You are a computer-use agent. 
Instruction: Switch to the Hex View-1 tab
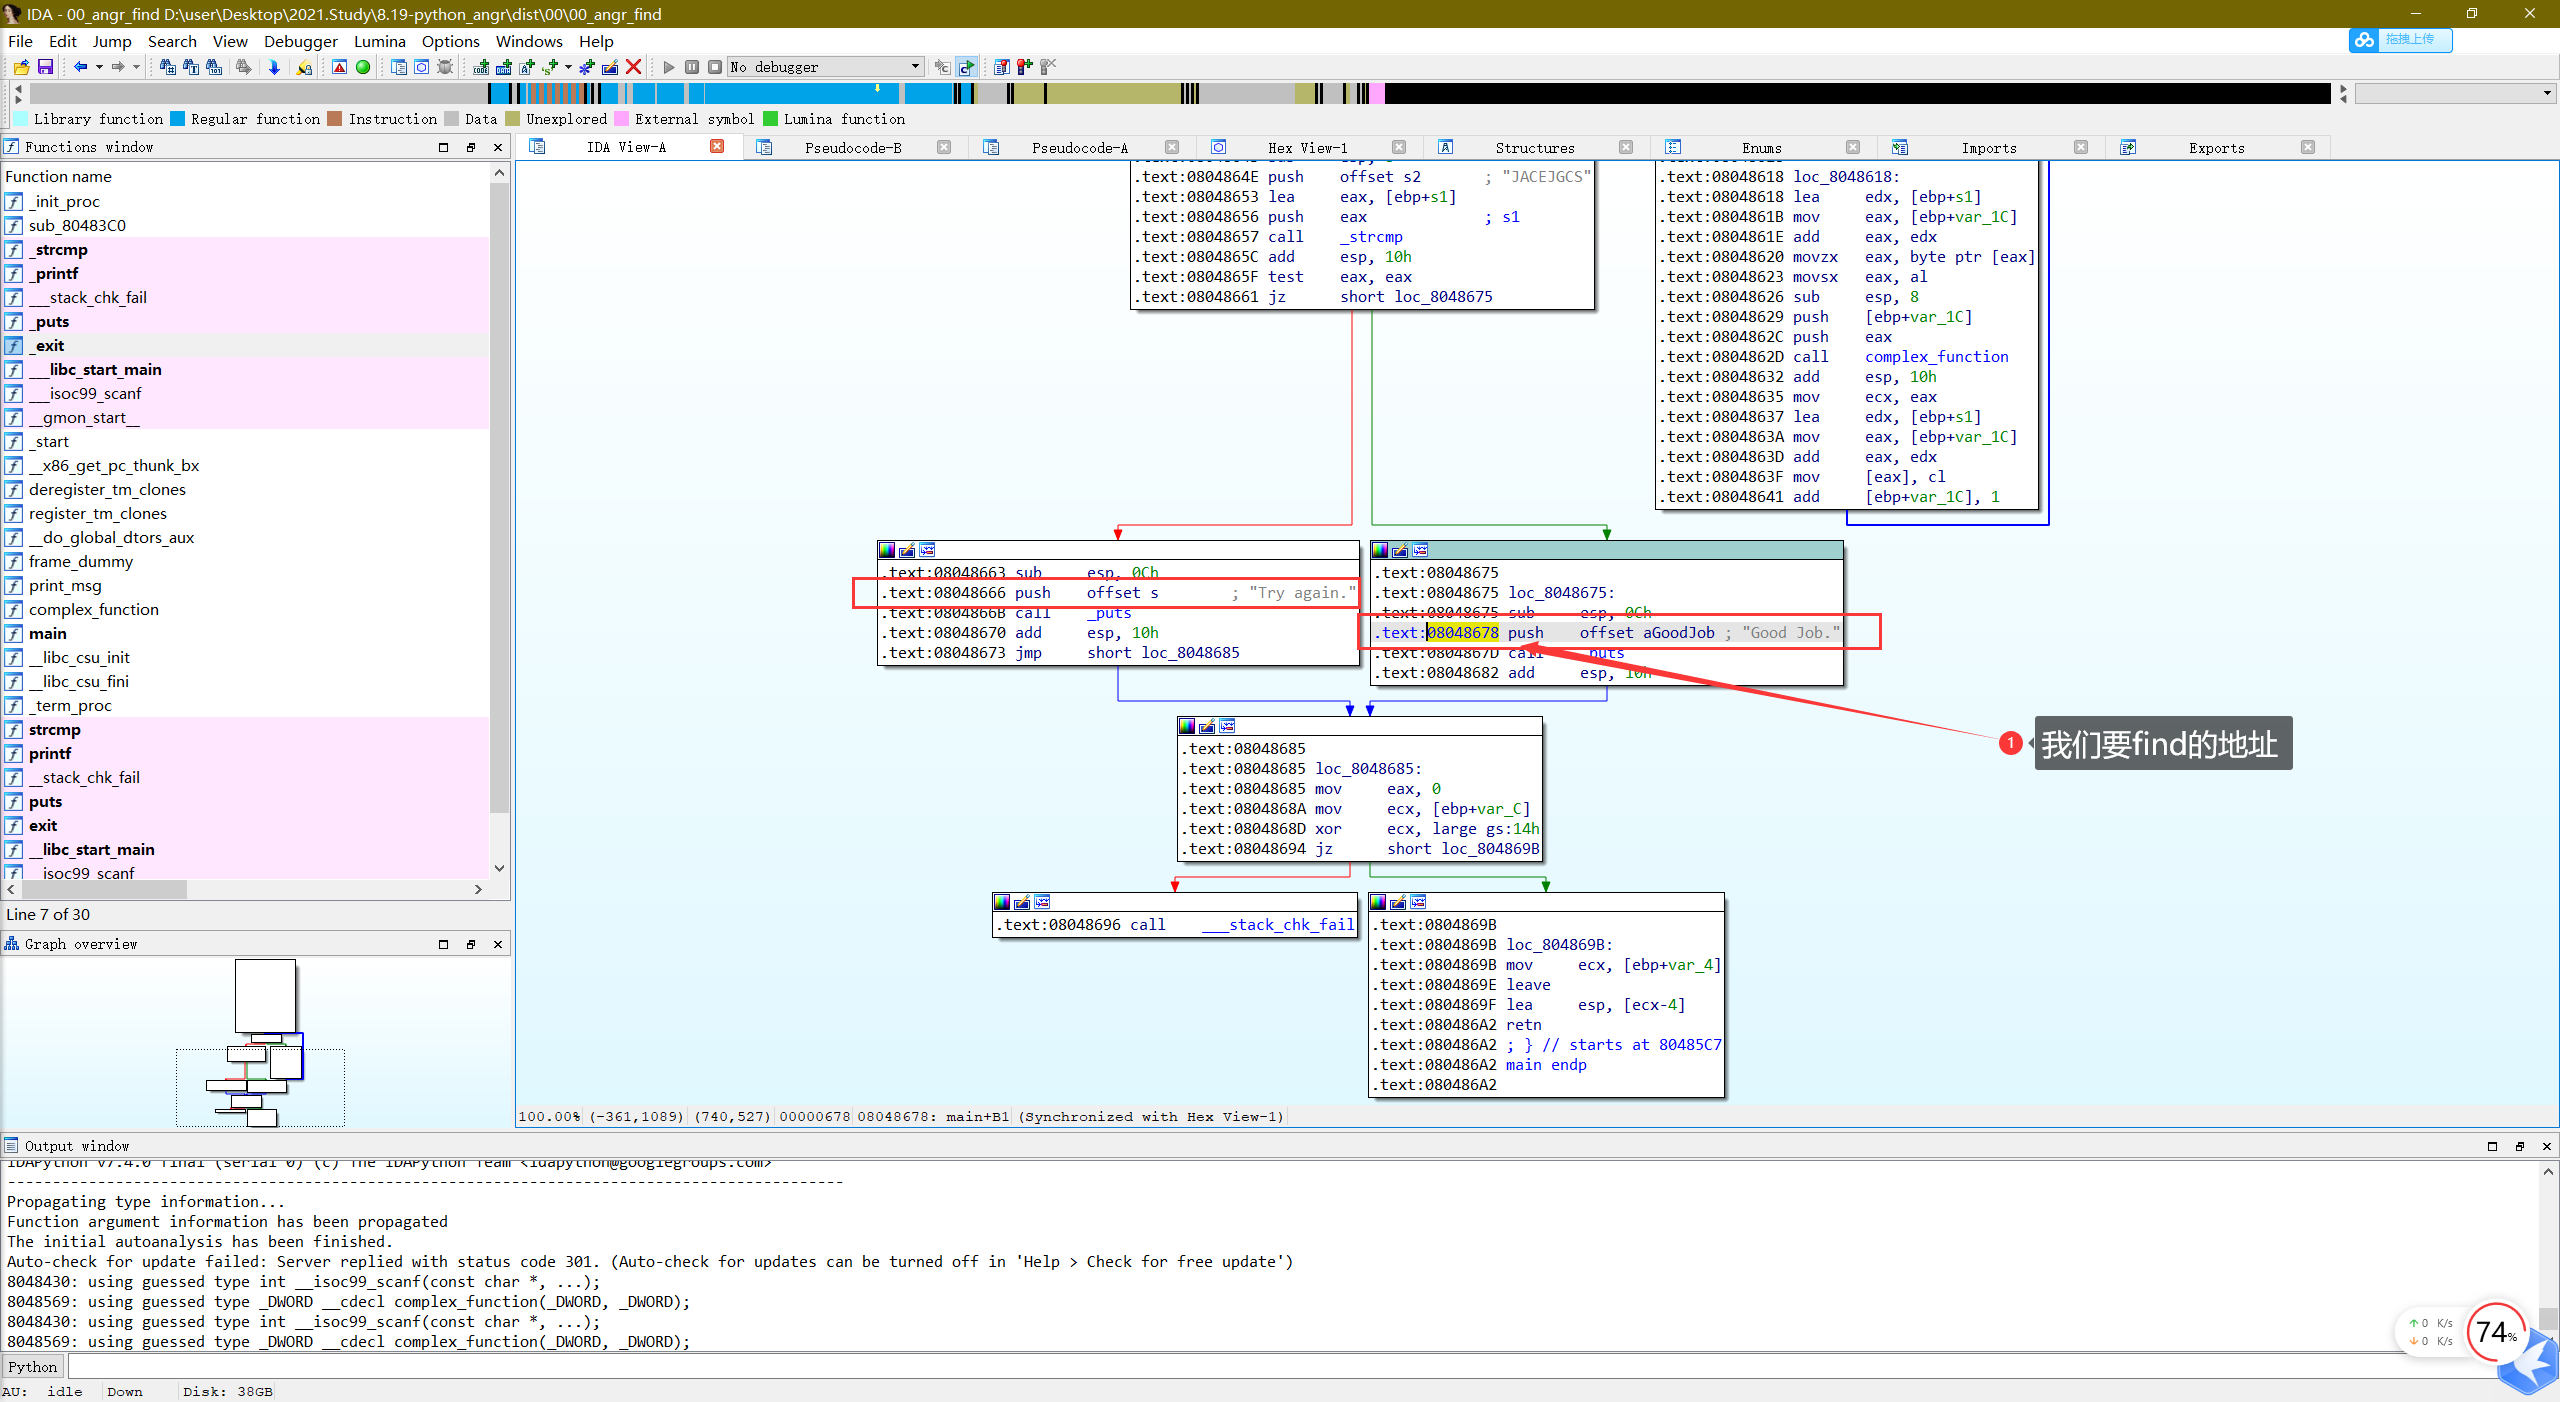tap(1306, 147)
